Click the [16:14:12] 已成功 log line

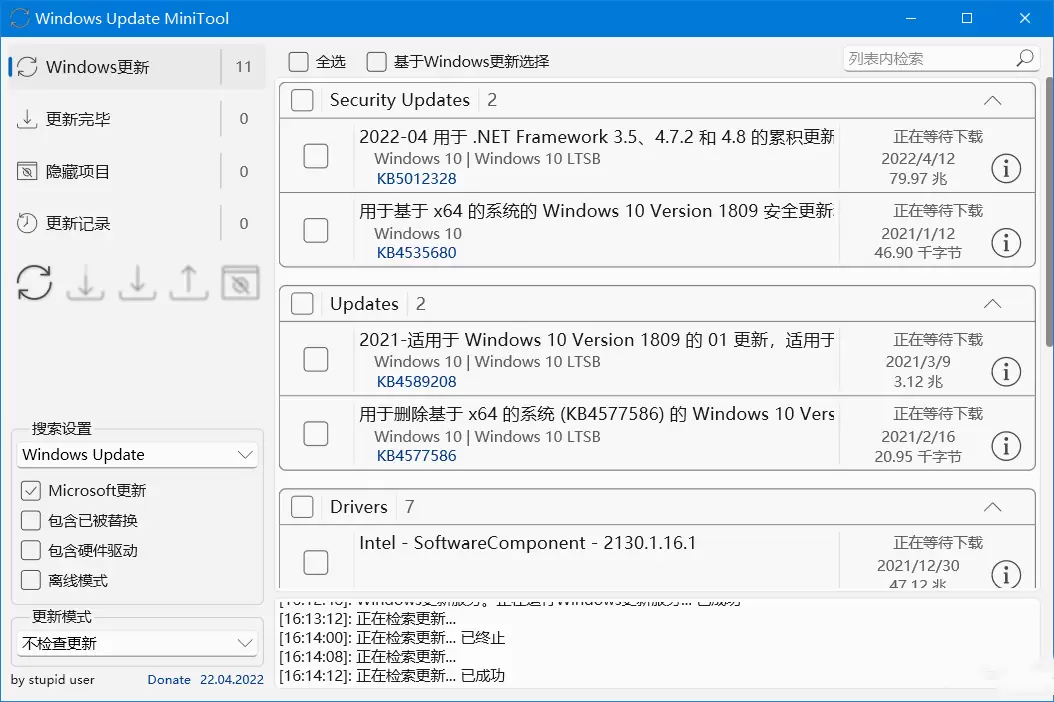tap(392, 676)
